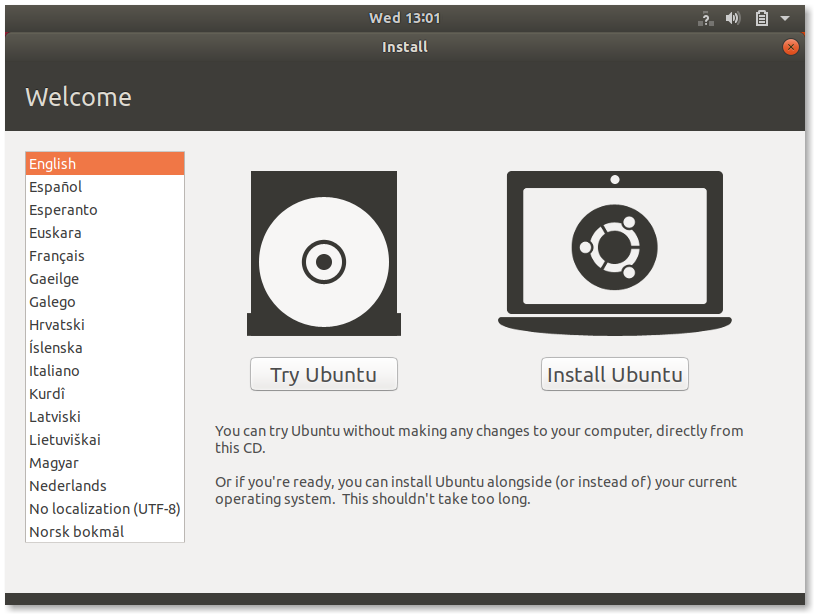
Task: Click the battery status icon
Action: [762, 19]
